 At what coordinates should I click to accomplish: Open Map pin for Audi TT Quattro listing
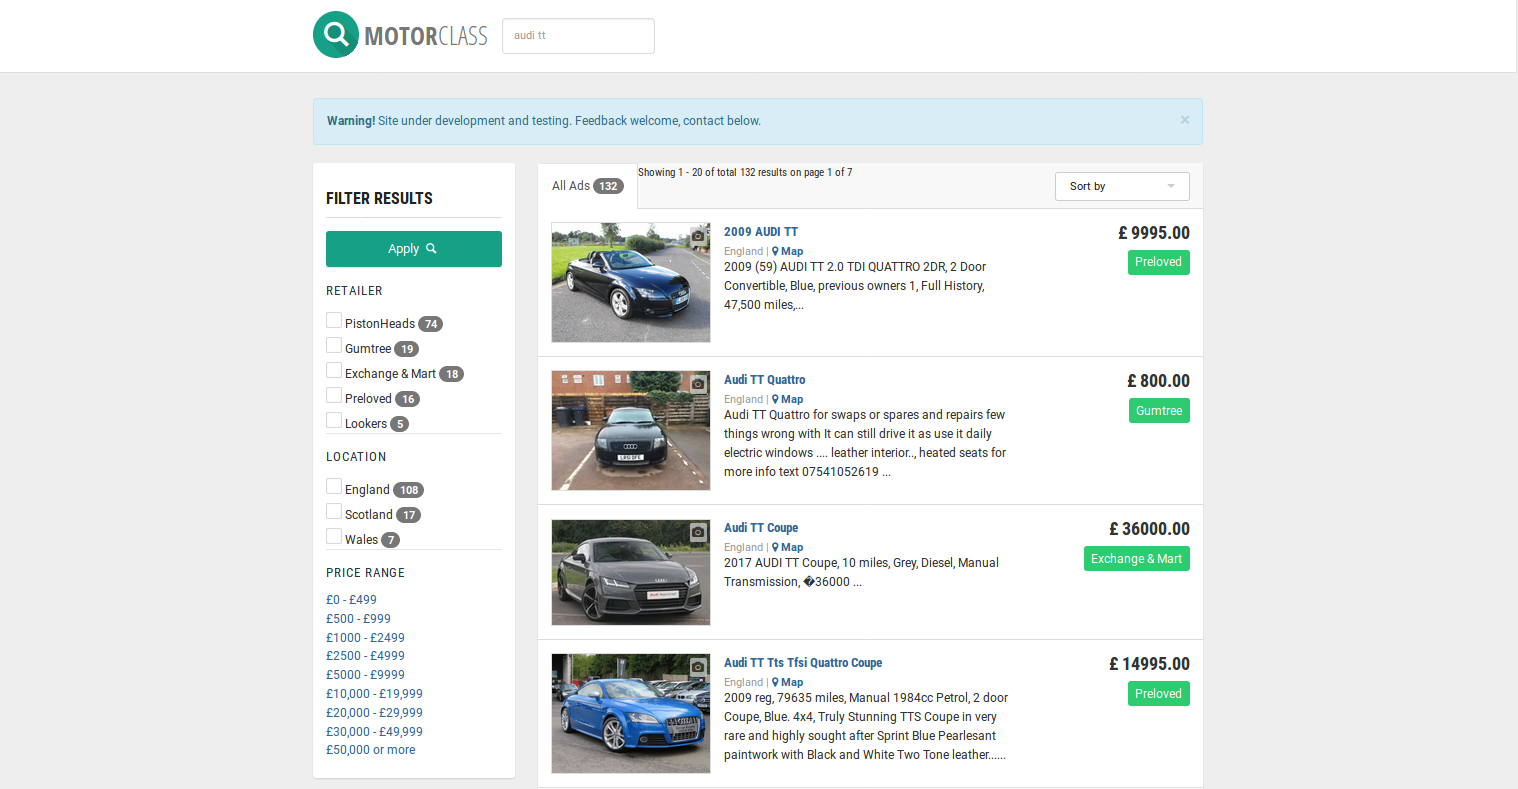pos(787,399)
